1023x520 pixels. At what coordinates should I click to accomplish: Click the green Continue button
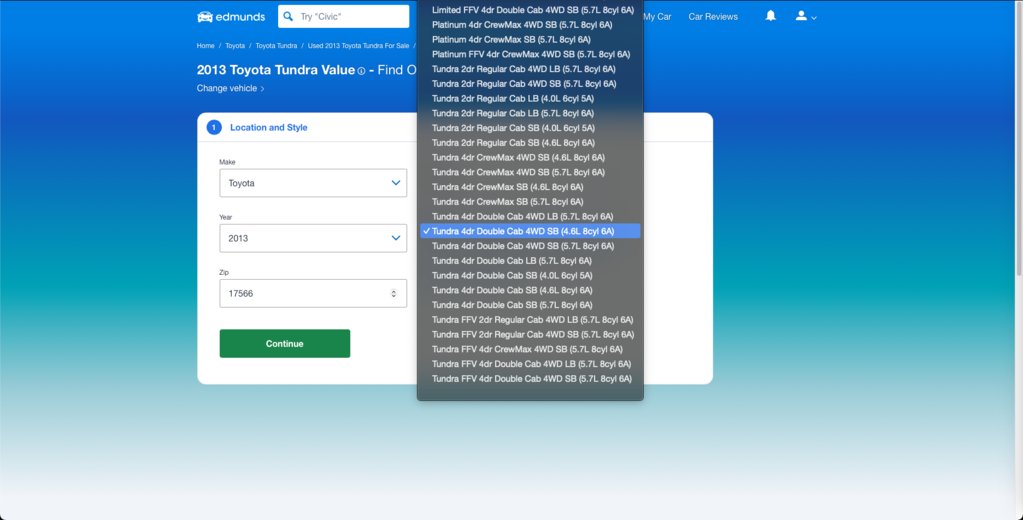pyautogui.click(x=284, y=344)
